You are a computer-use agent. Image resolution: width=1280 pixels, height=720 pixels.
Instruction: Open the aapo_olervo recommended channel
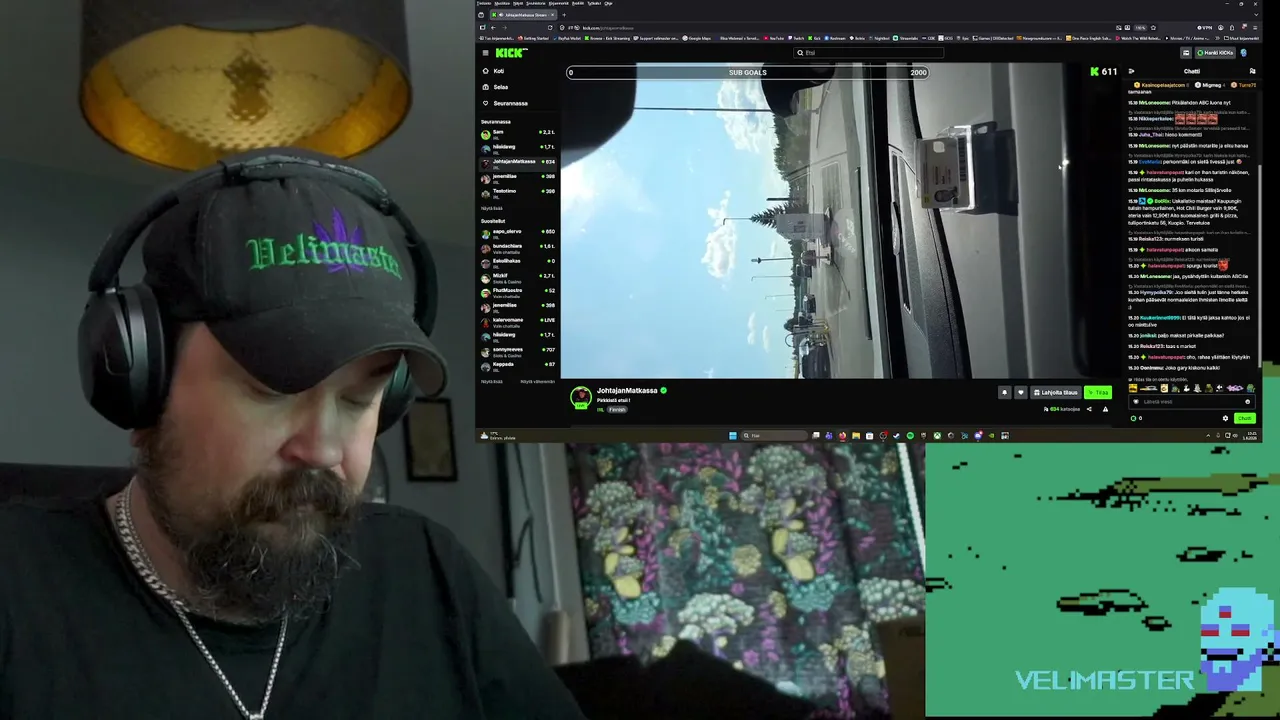coord(518,232)
